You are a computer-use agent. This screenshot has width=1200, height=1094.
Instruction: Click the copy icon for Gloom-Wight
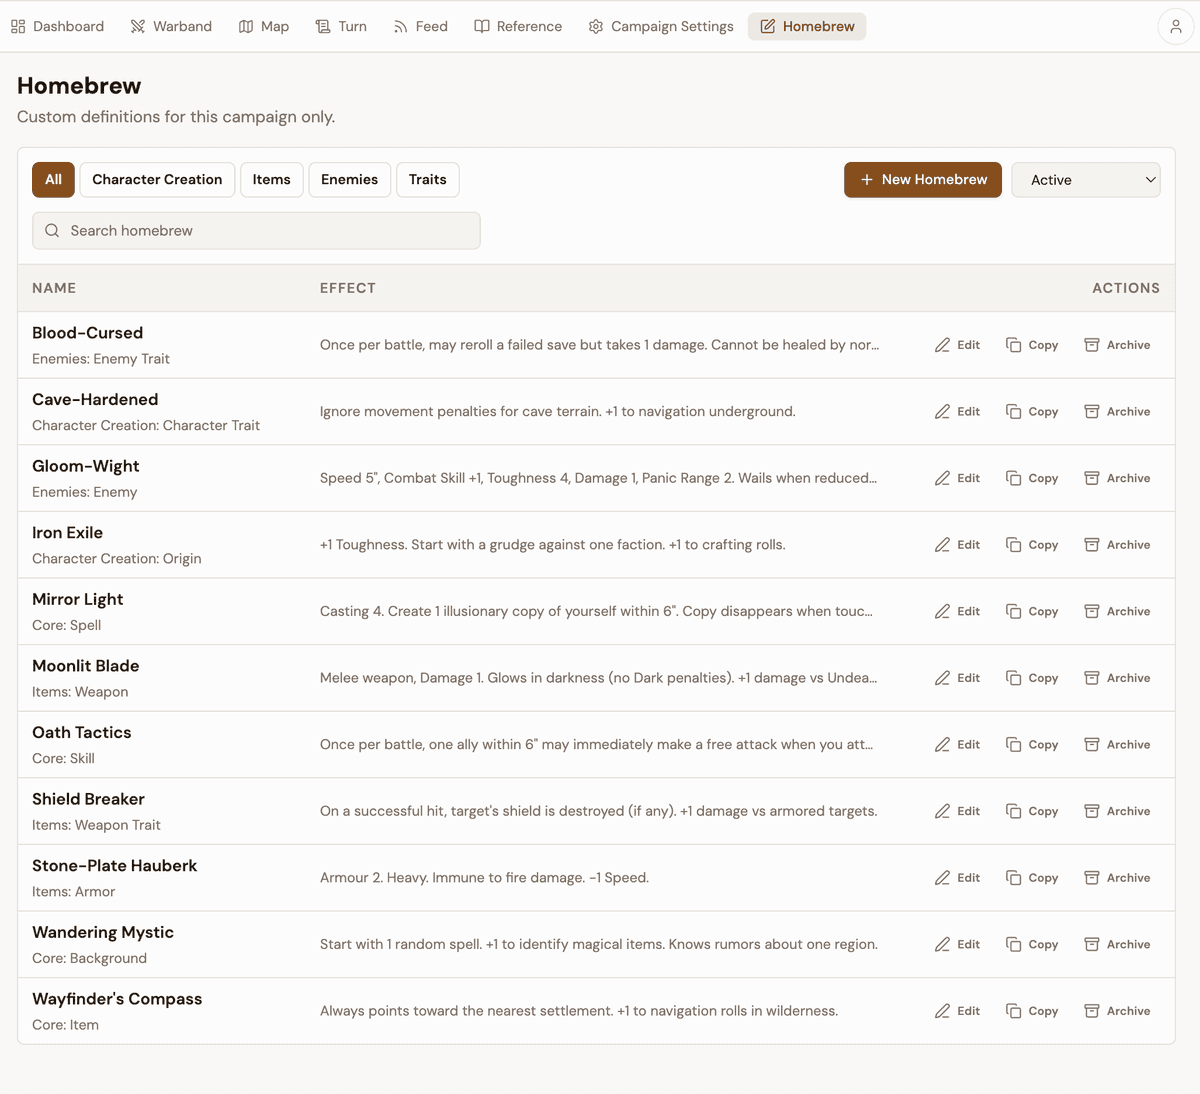point(1013,478)
